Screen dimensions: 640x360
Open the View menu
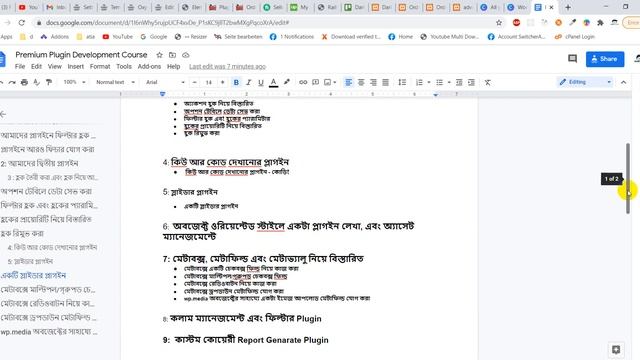(x=54, y=67)
